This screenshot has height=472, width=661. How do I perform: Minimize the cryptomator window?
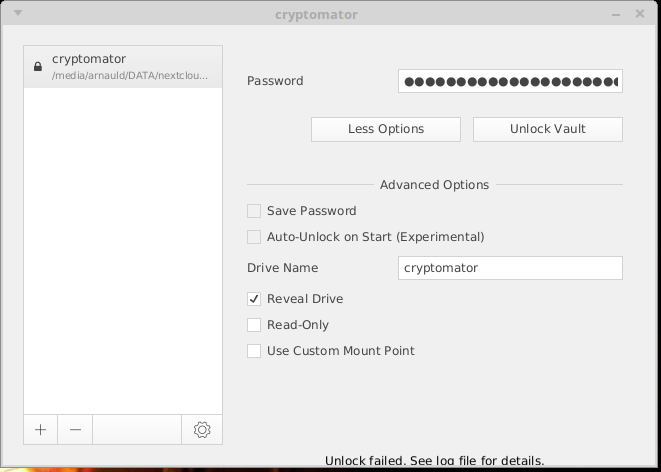pyautogui.click(x=616, y=15)
